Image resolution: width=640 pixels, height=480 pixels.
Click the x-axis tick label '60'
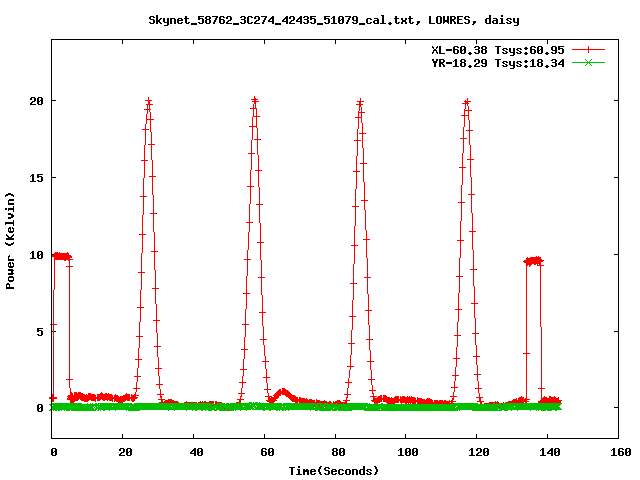(267, 452)
